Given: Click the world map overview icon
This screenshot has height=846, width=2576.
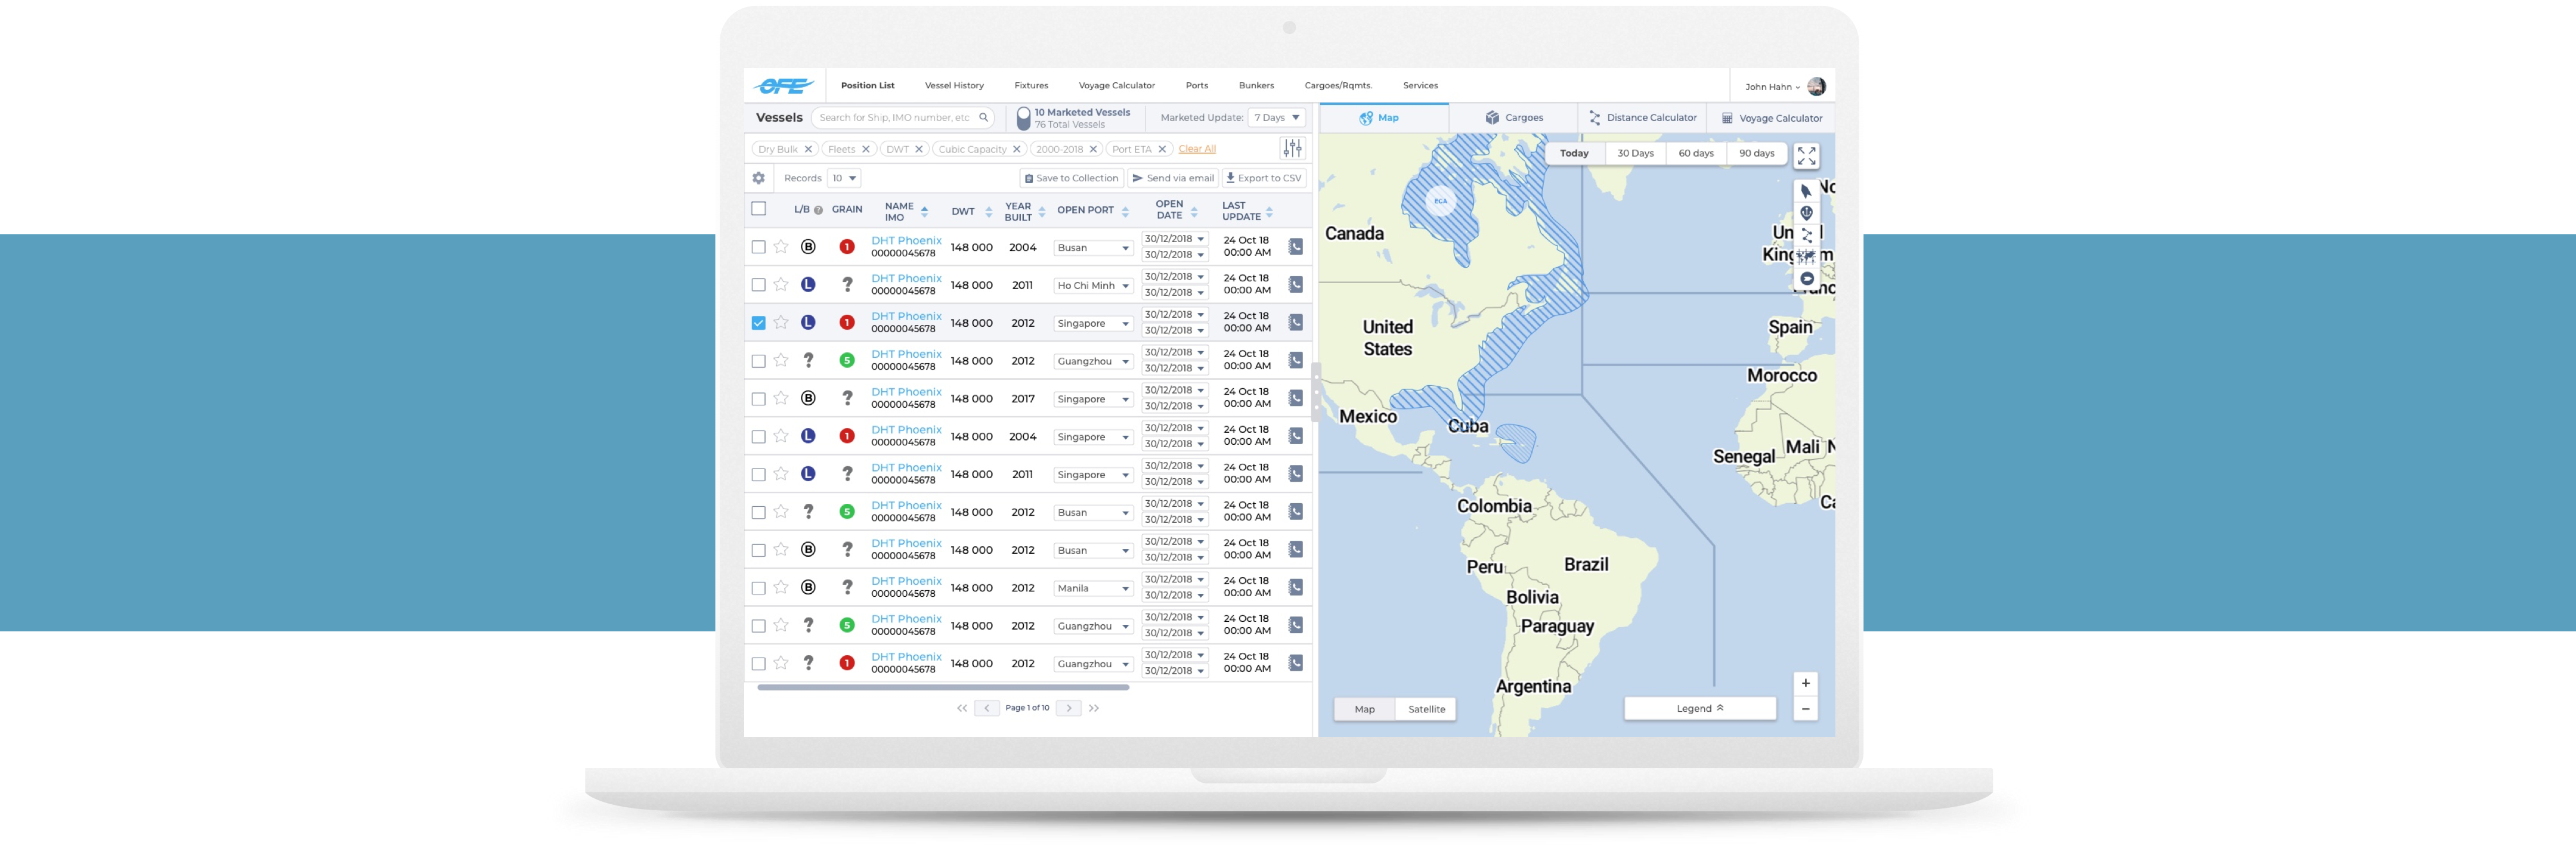Looking at the screenshot, I should (1807, 257).
